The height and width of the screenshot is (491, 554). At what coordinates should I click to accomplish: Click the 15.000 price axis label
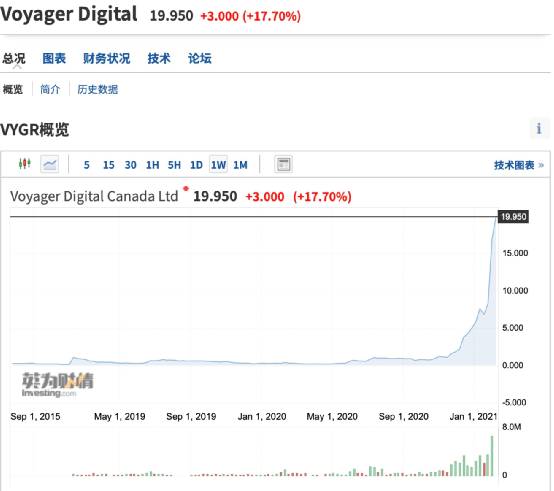point(515,253)
